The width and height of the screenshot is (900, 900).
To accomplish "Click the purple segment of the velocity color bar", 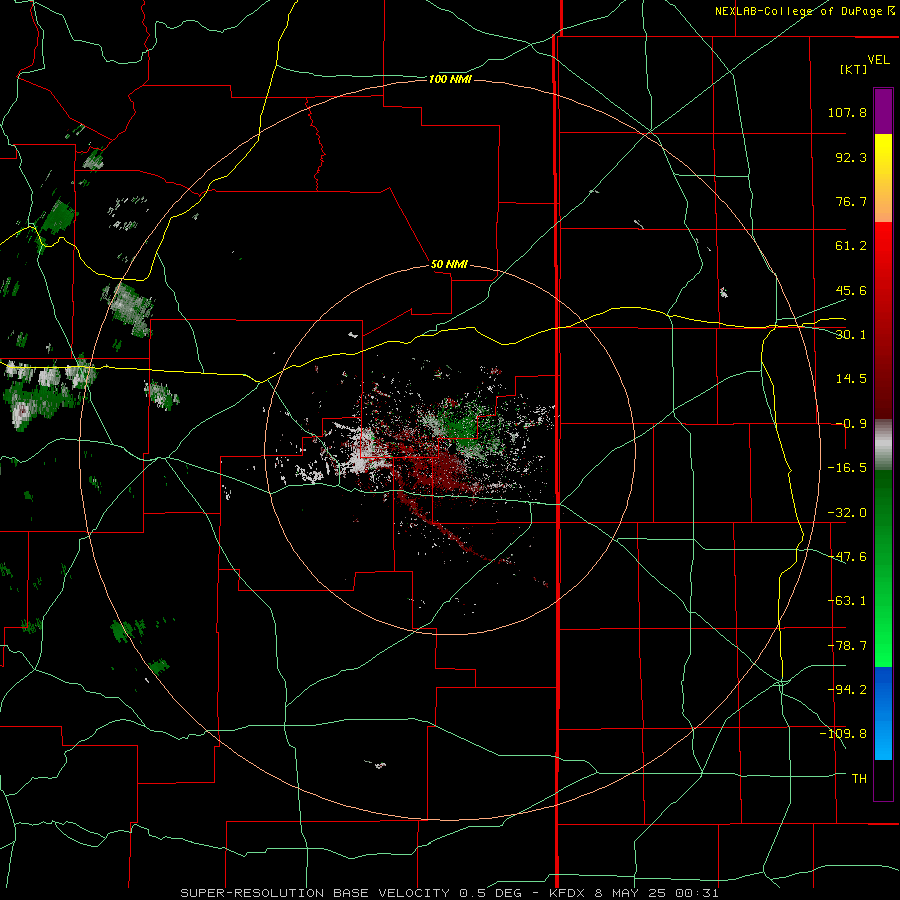I will click(x=883, y=112).
